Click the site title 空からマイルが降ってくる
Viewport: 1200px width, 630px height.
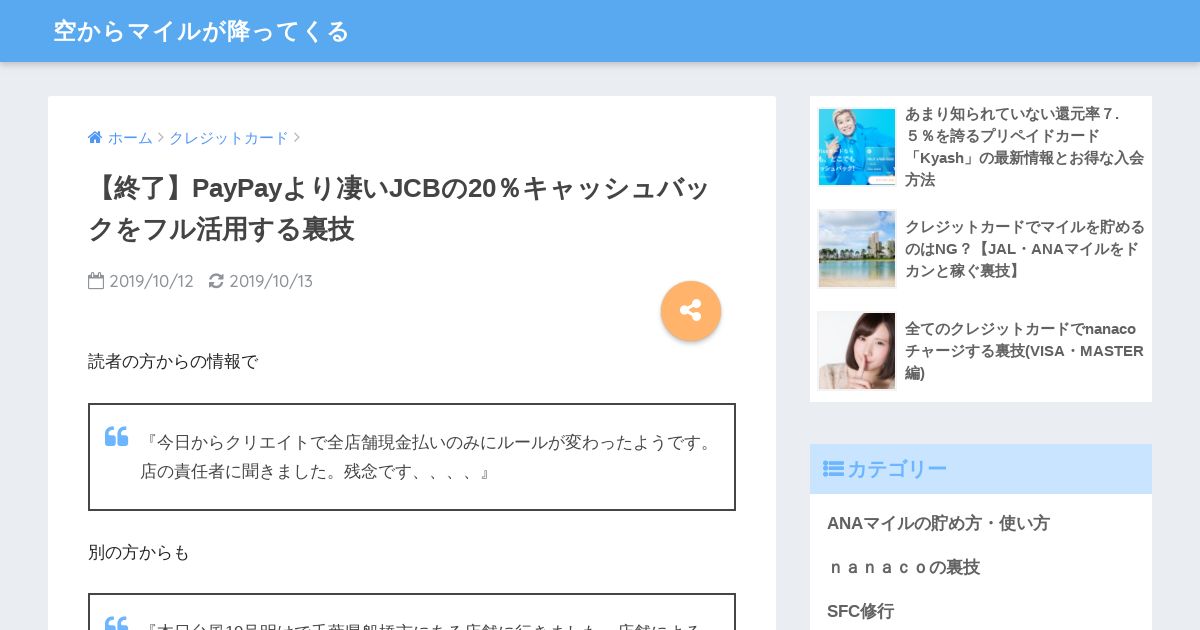[x=201, y=31]
